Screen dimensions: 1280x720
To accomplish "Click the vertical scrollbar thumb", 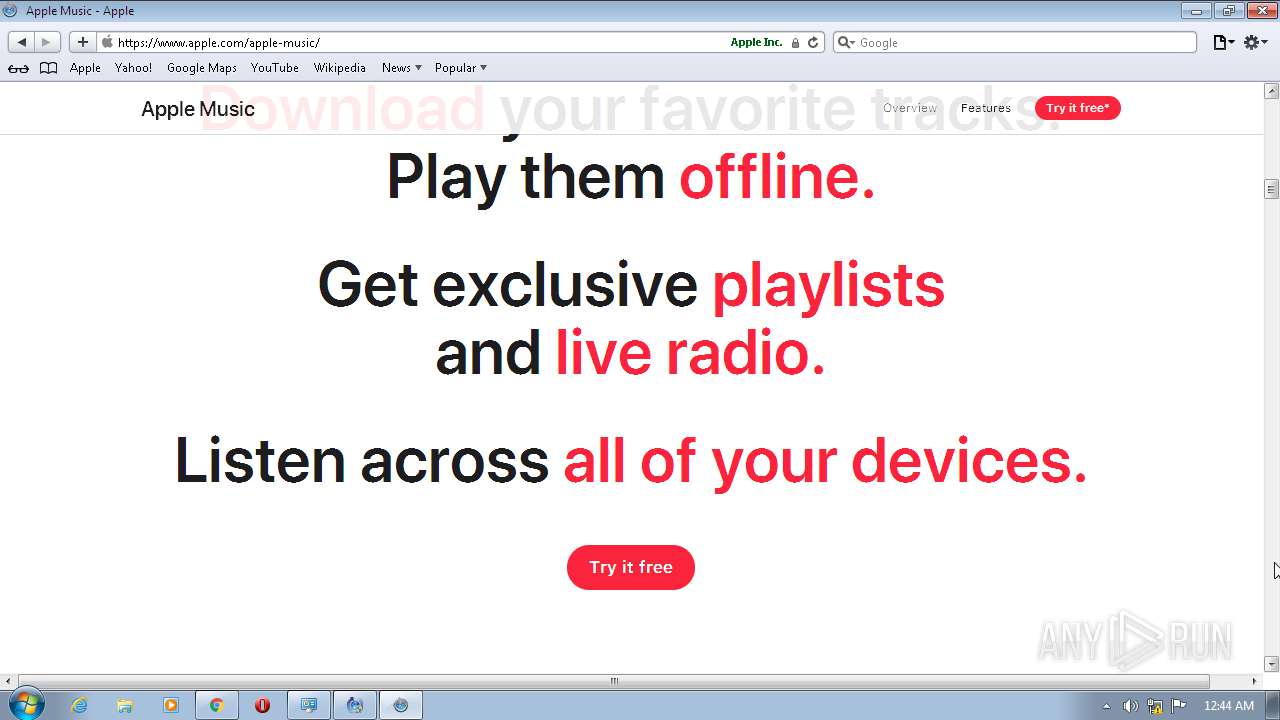I will pos(1272,189).
